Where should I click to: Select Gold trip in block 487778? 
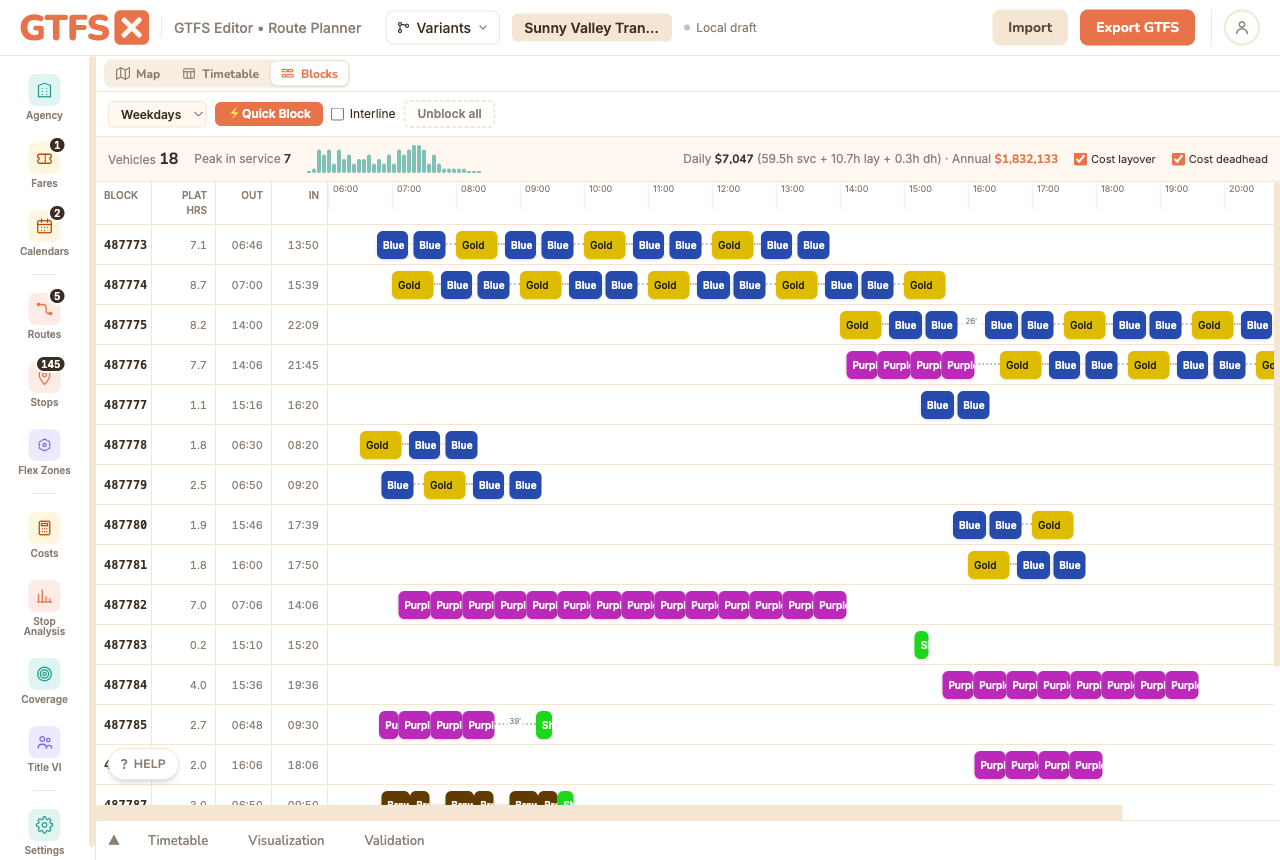[380, 445]
